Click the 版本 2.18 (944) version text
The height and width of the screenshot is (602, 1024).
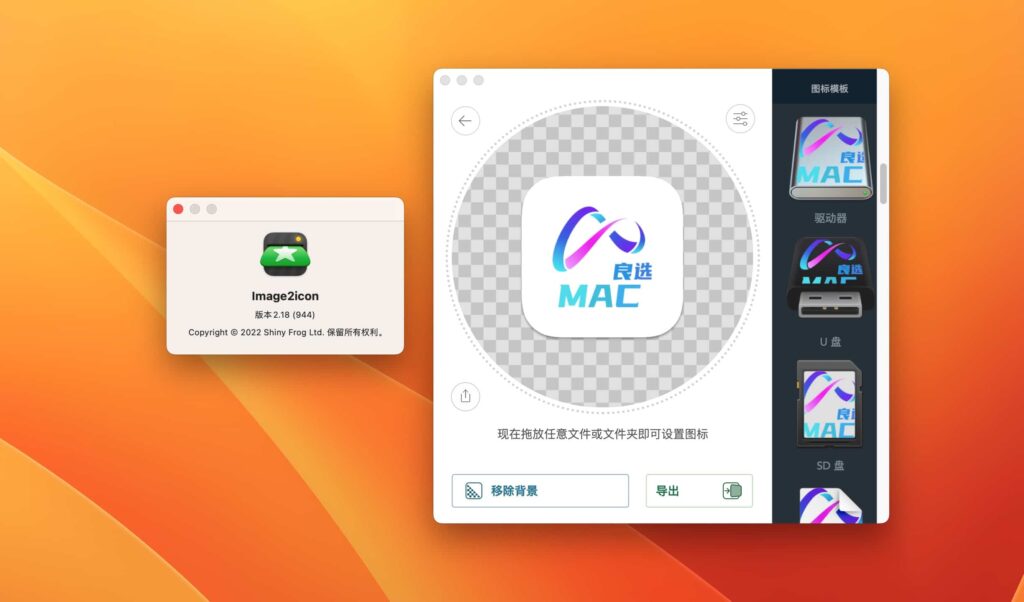286,315
